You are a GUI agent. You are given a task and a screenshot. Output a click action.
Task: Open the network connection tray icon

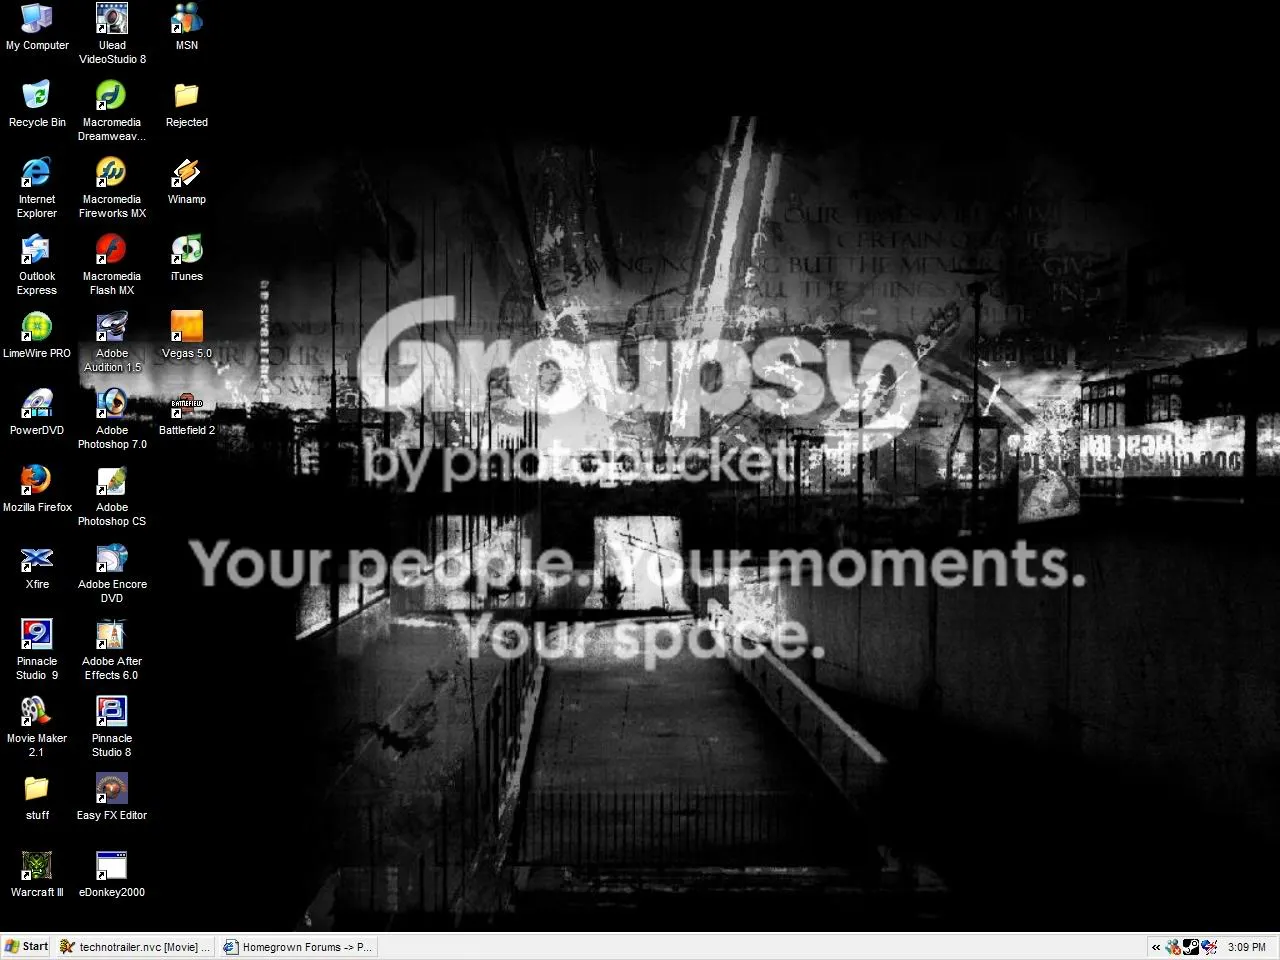1209,947
